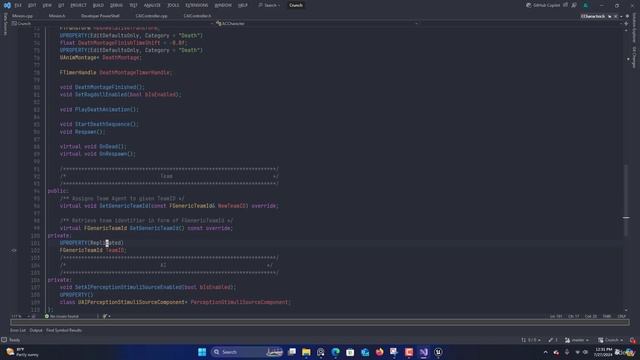Viewport: 640px width, 360px height.
Task: Open the File menu
Action: (x=18, y=5)
